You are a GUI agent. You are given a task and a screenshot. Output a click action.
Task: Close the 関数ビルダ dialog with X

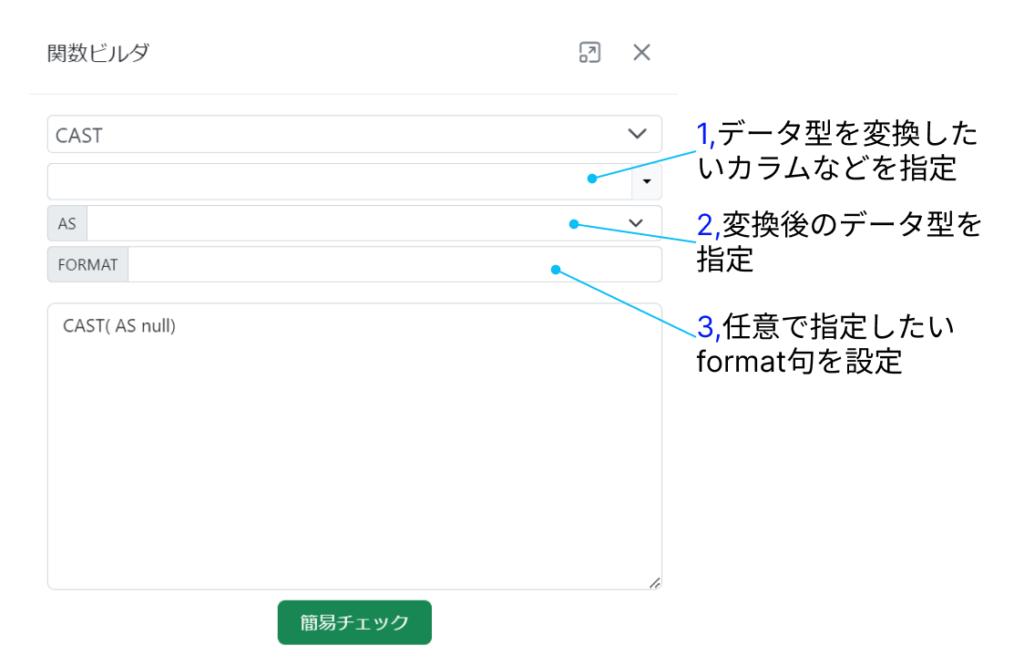click(x=642, y=53)
